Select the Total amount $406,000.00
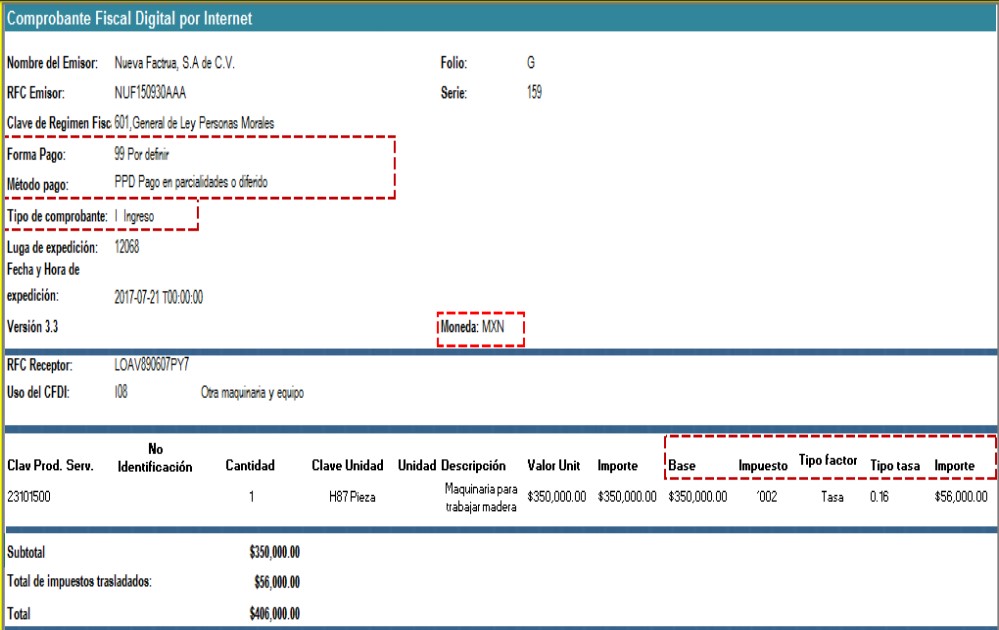Image resolution: width=999 pixels, height=630 pixels. coord(274,613)
